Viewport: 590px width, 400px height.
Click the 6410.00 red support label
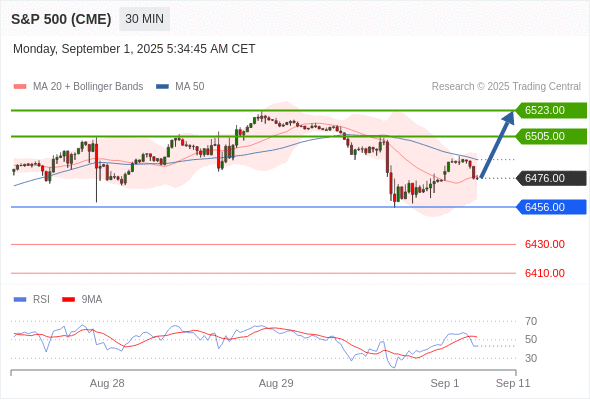[x=545, y=273]
